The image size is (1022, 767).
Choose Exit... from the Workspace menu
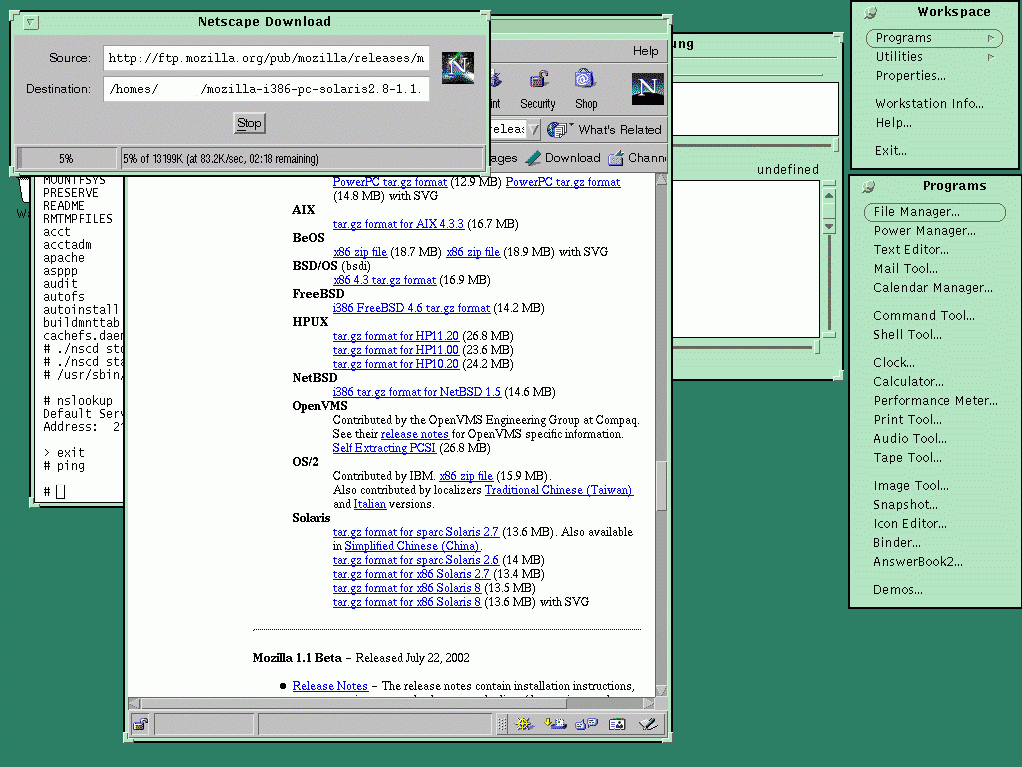pyautogui.click(x=890, y=151)
